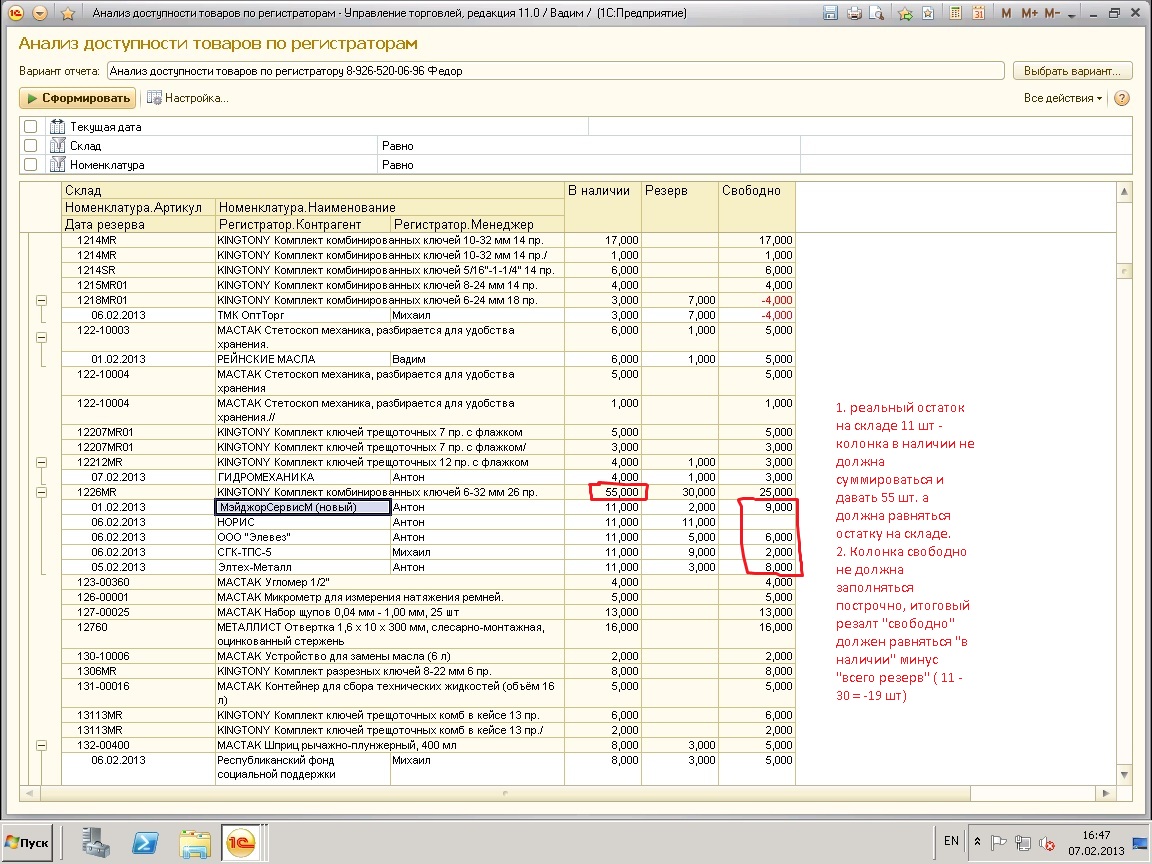Open the Пуск start menu
The width and height of the screenshot is (1152, 864).
[28, 842]
